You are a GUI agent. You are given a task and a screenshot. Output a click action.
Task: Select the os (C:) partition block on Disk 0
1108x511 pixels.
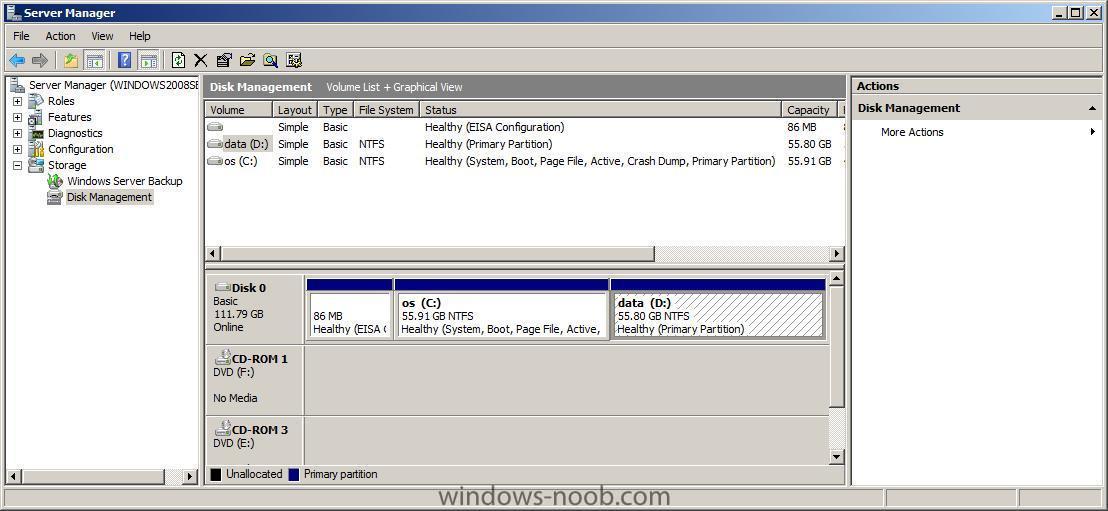coord(502,310)
